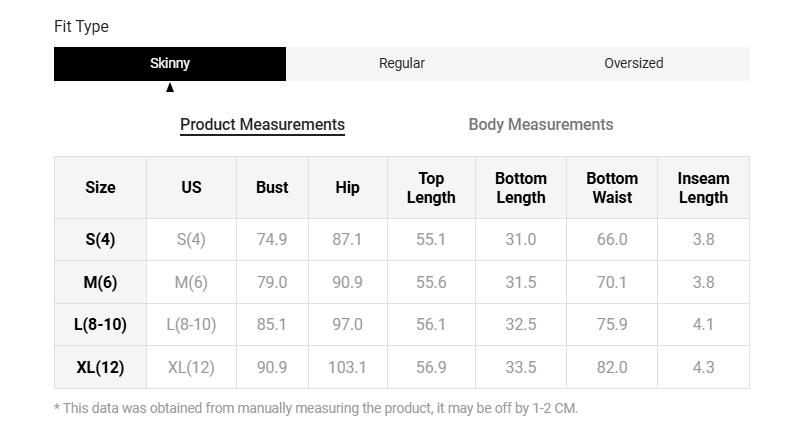Click the Bottom Waist column header
Viewport: 787px width, 439px height.
click(612, 187)
